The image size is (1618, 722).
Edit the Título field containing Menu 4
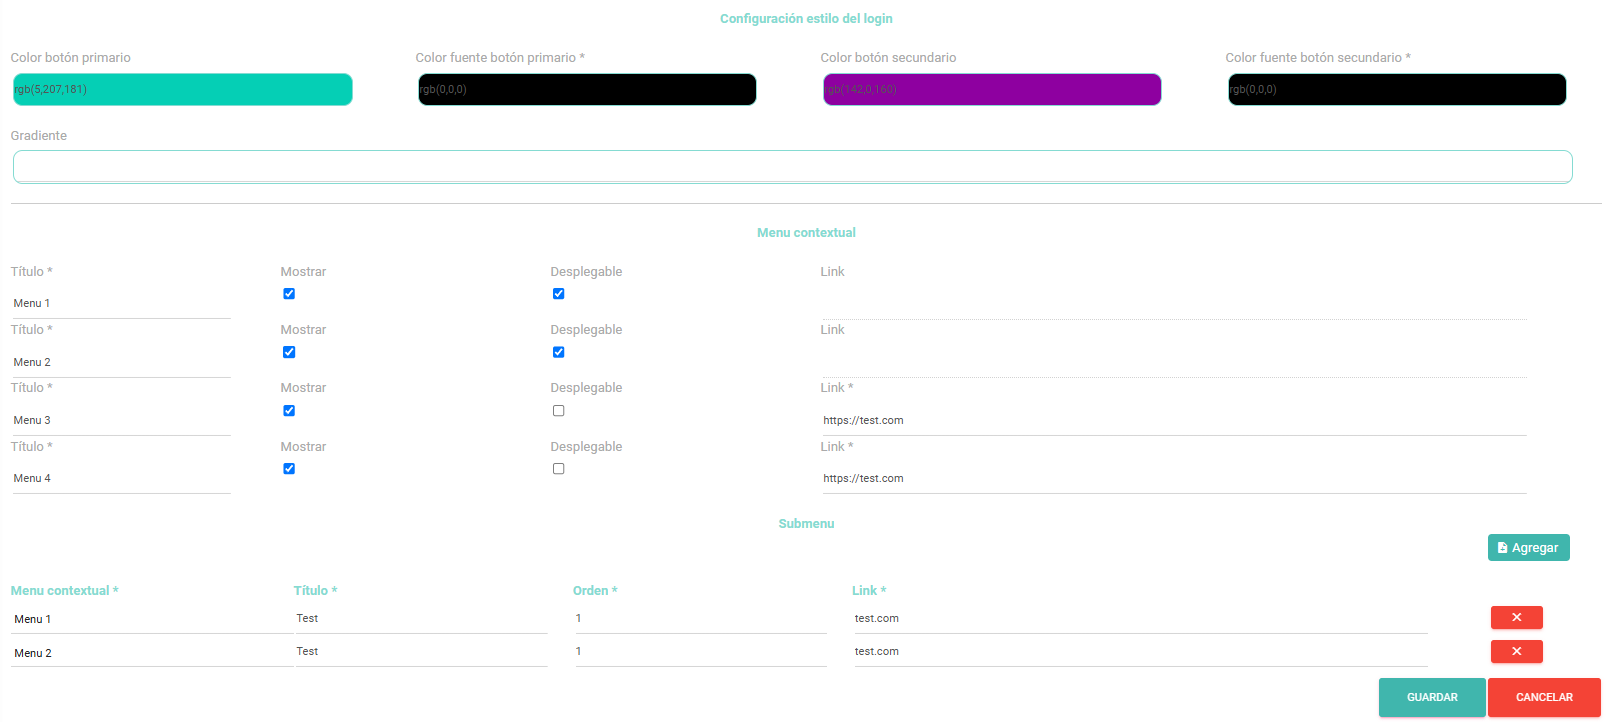tap(120, 479)
